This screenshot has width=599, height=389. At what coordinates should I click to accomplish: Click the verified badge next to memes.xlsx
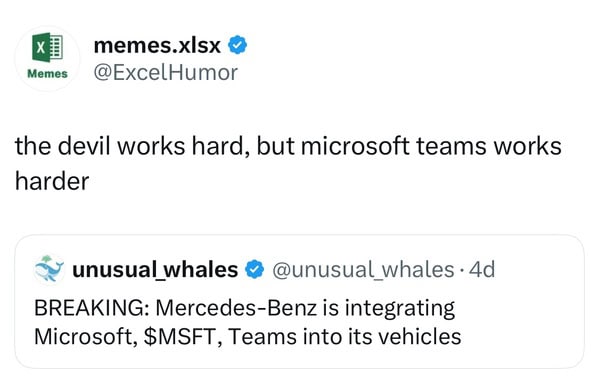pyautogui.click(x=238, y=45)
